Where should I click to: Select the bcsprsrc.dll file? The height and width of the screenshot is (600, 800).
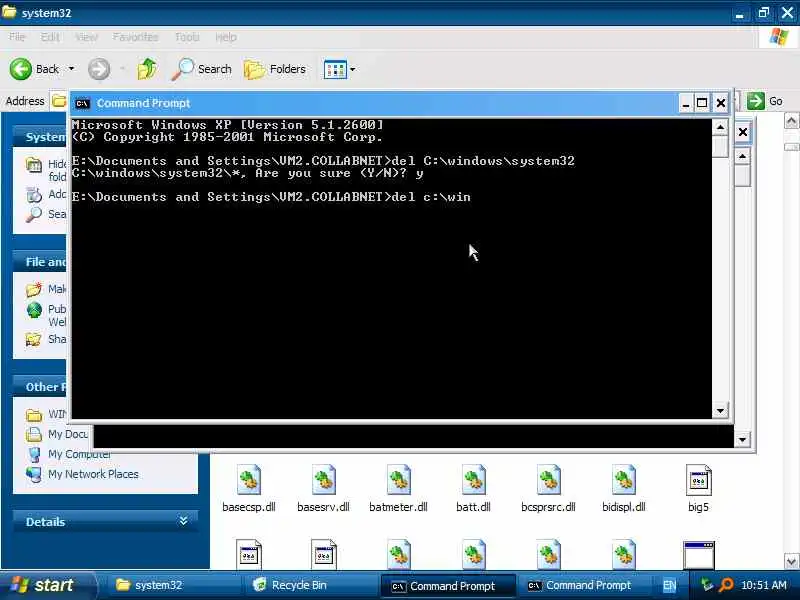[548, 488]
